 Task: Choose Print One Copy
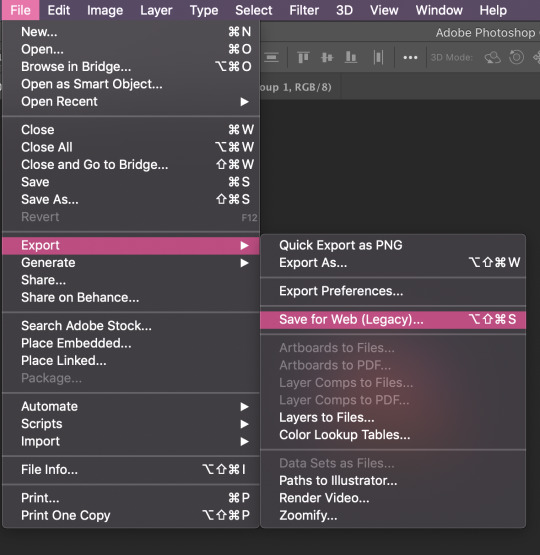pos(131,515)
